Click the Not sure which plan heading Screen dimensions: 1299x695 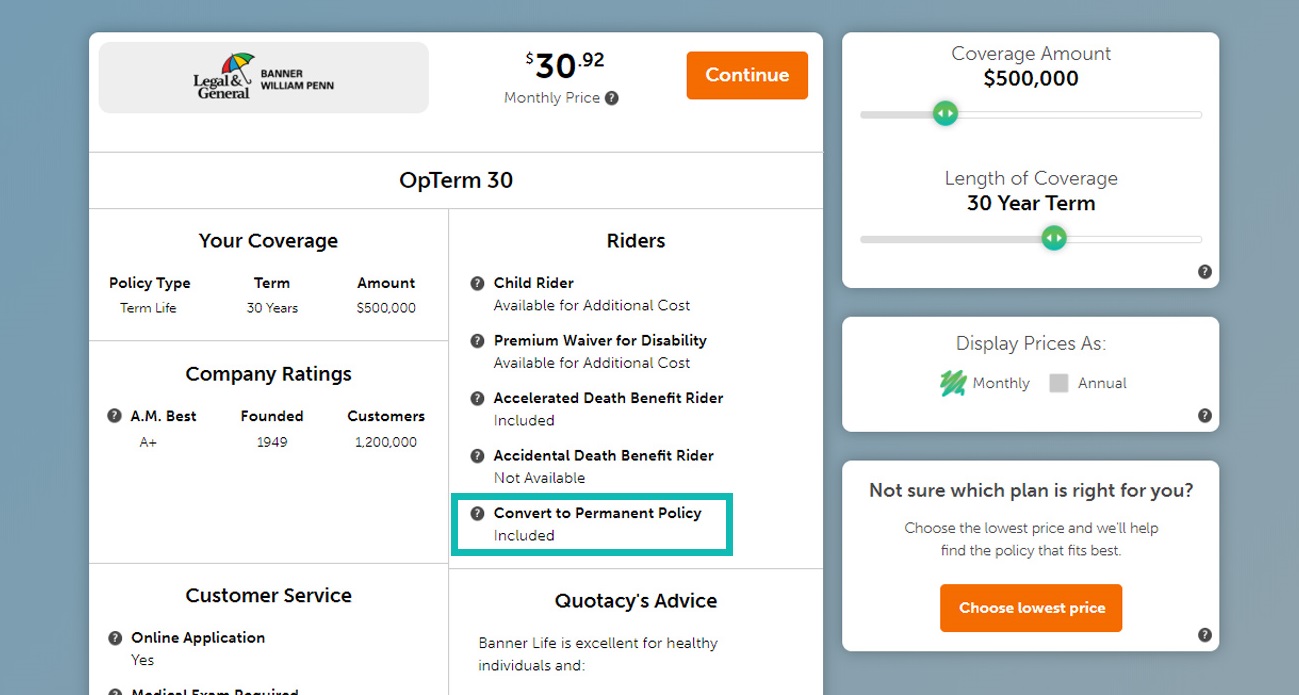(1031, 490)
